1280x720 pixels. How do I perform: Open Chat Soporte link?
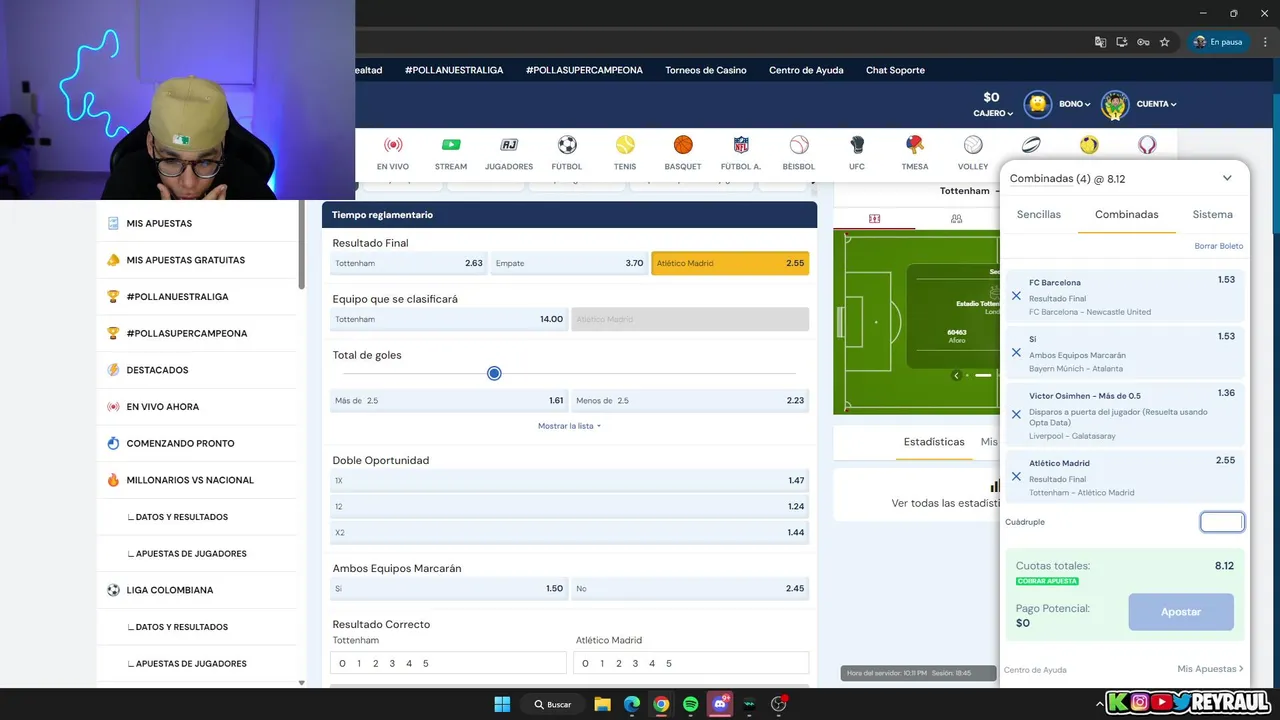coord(895,70)
